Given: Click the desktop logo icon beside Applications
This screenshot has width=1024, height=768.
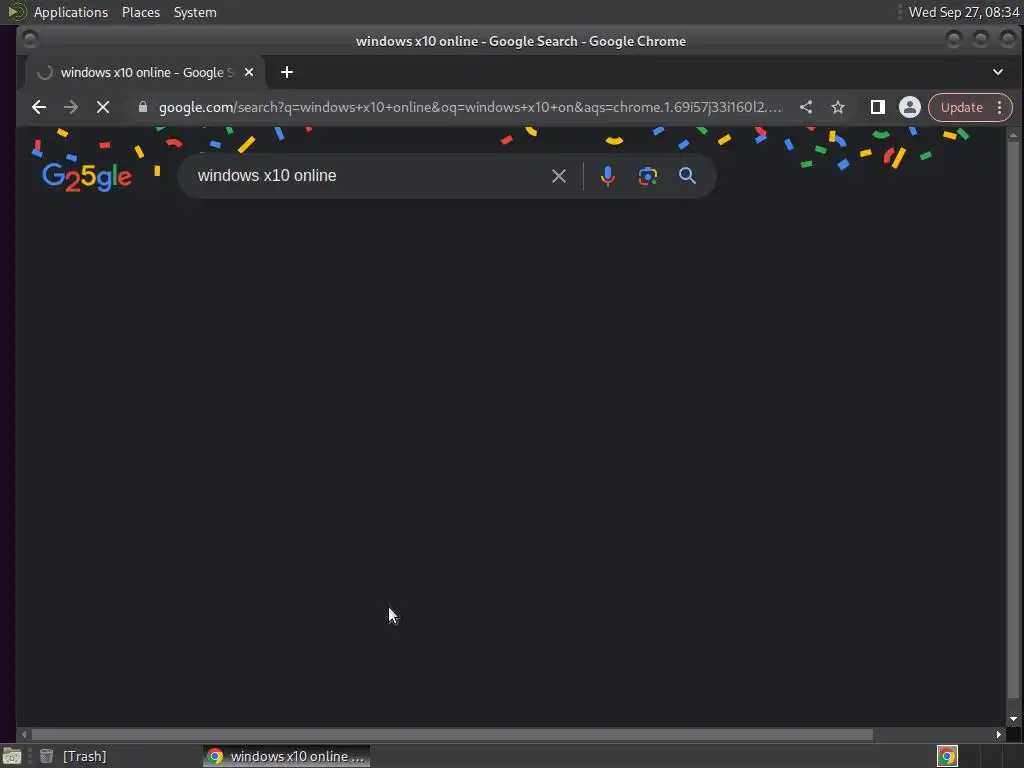Looking at the screenshot, I should pyautogui.click(x=16, y=12).
